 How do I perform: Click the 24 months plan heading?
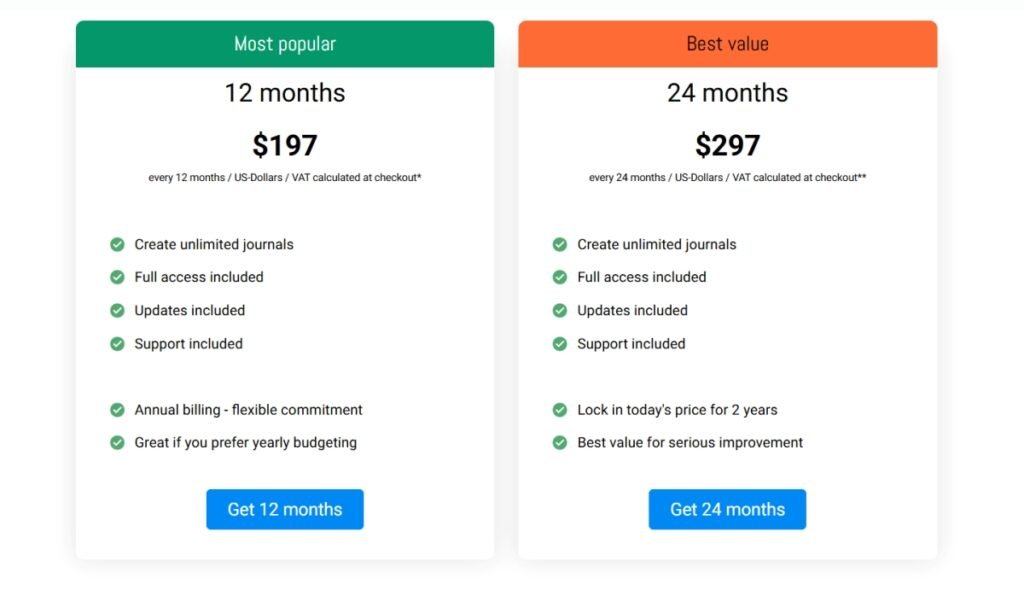727,93
